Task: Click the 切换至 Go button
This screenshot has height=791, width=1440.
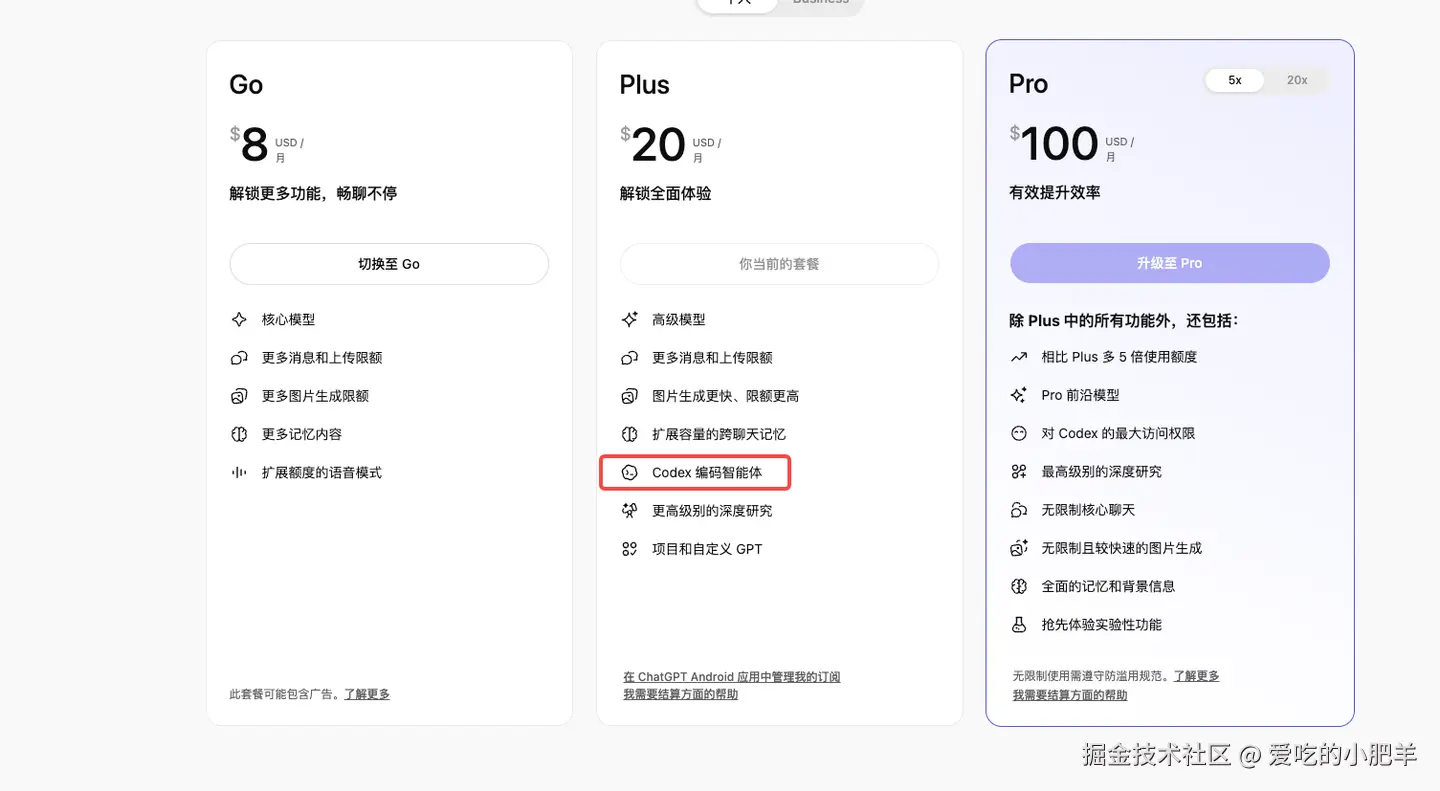Action: tap(389, 264)
